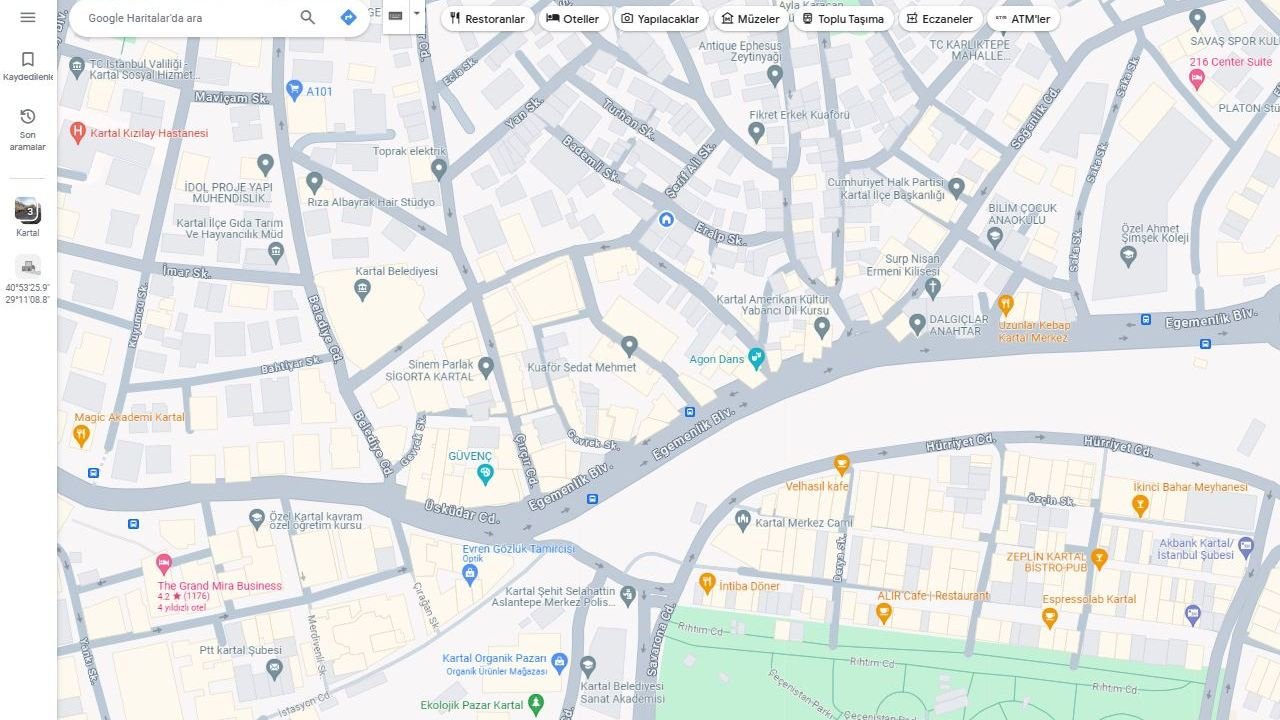The width and height of the screenshot is (1280, 720).
Task: Filter by Yapılacaklar
Action: [660, 18]
